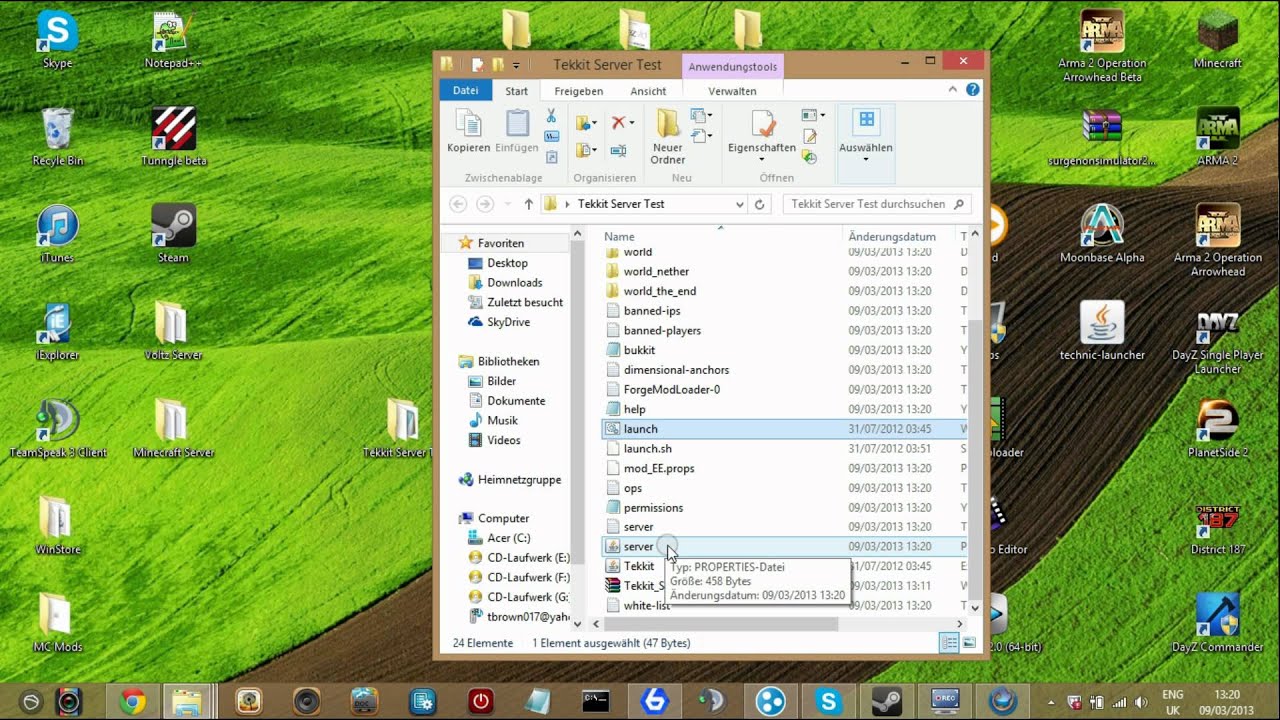
Task: Select SkyDrive in the navigation pane
Action: click(508, 322)
